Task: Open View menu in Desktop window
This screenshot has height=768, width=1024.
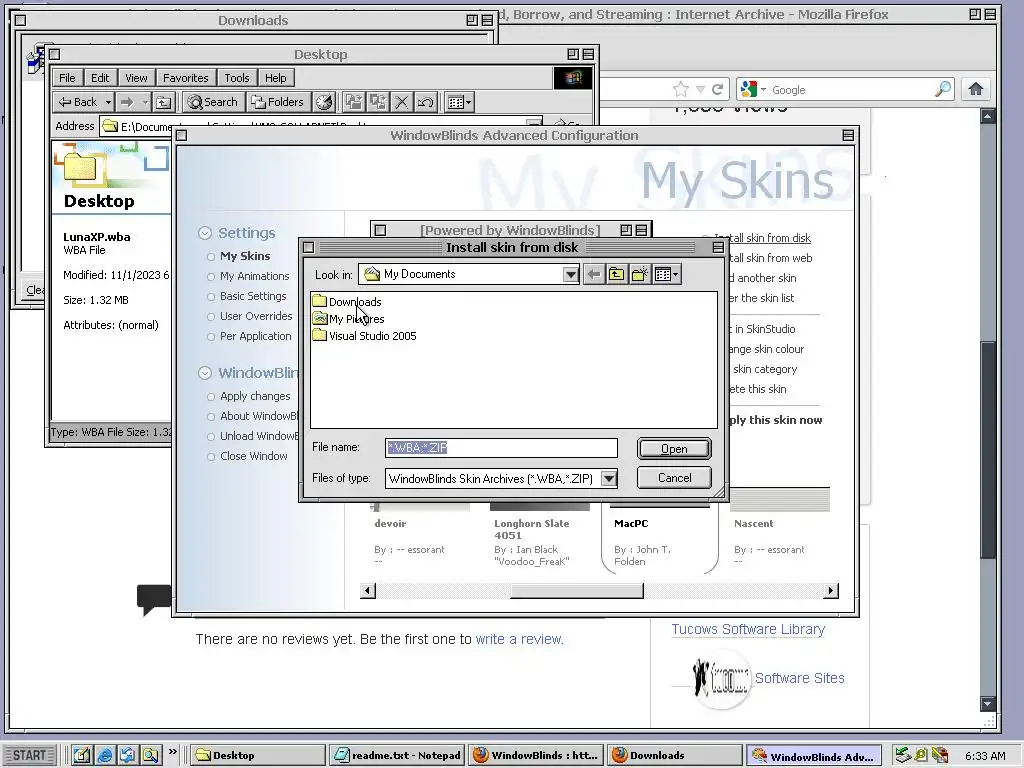Action: (x=136, y=78)
